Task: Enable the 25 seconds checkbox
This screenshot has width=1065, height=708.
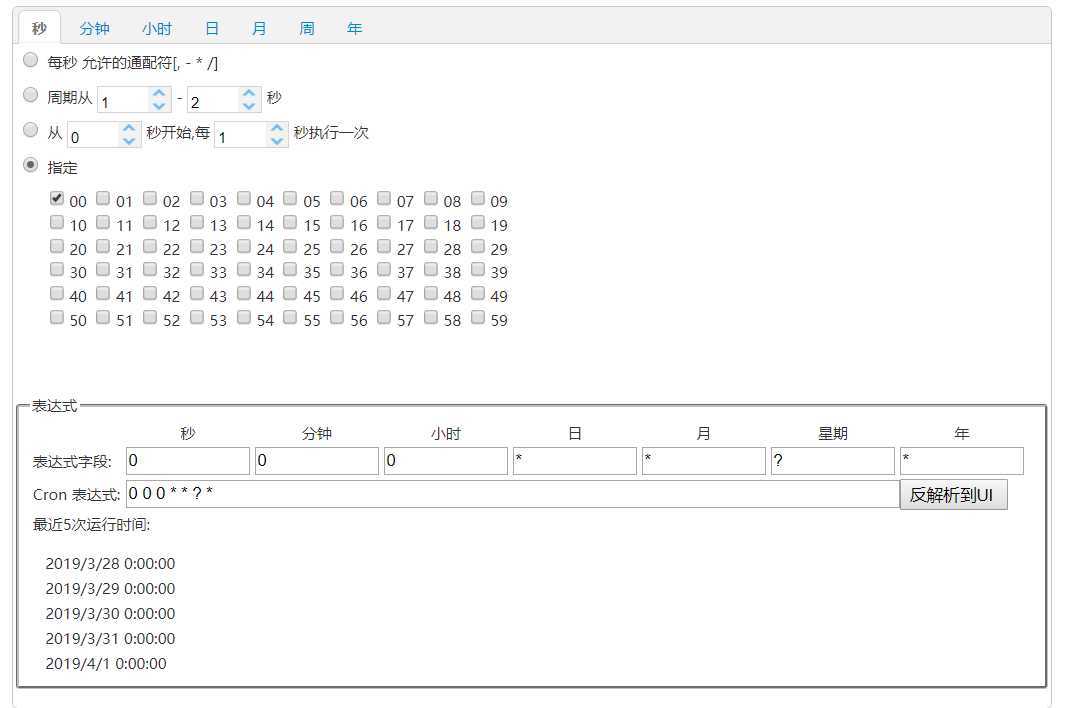Action: coord(290,245)
